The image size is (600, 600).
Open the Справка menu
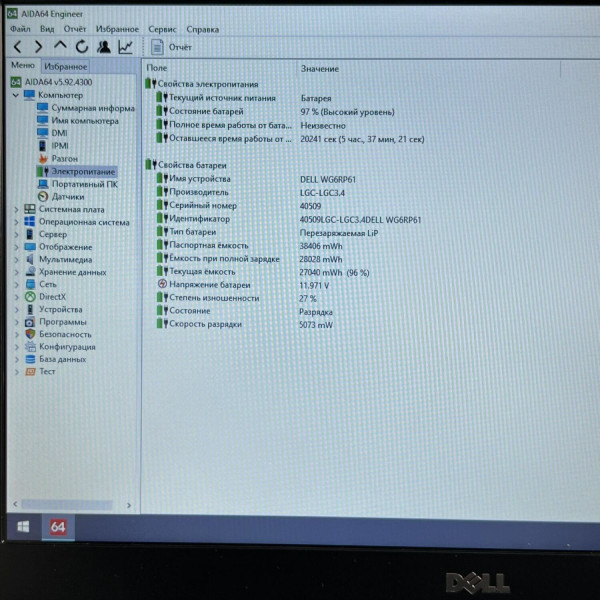(x=203, y=29)
